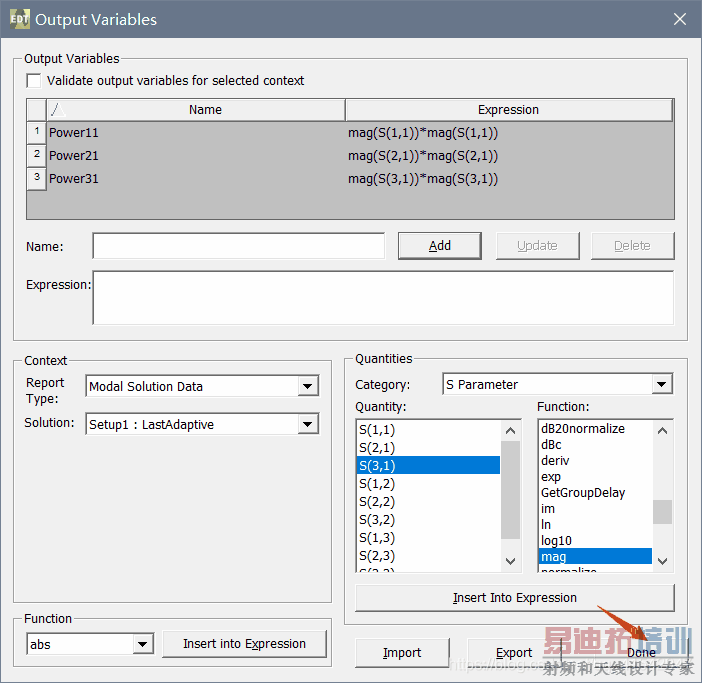Select row 2 header of Power21

[37, 155]
